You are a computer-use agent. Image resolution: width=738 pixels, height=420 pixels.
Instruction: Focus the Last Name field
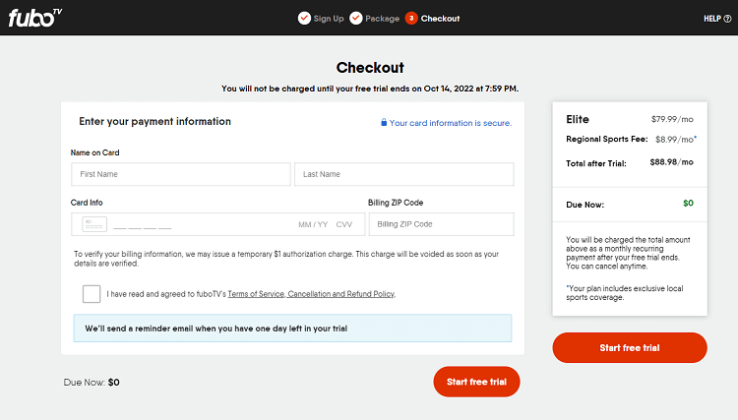tap(404, 174)
